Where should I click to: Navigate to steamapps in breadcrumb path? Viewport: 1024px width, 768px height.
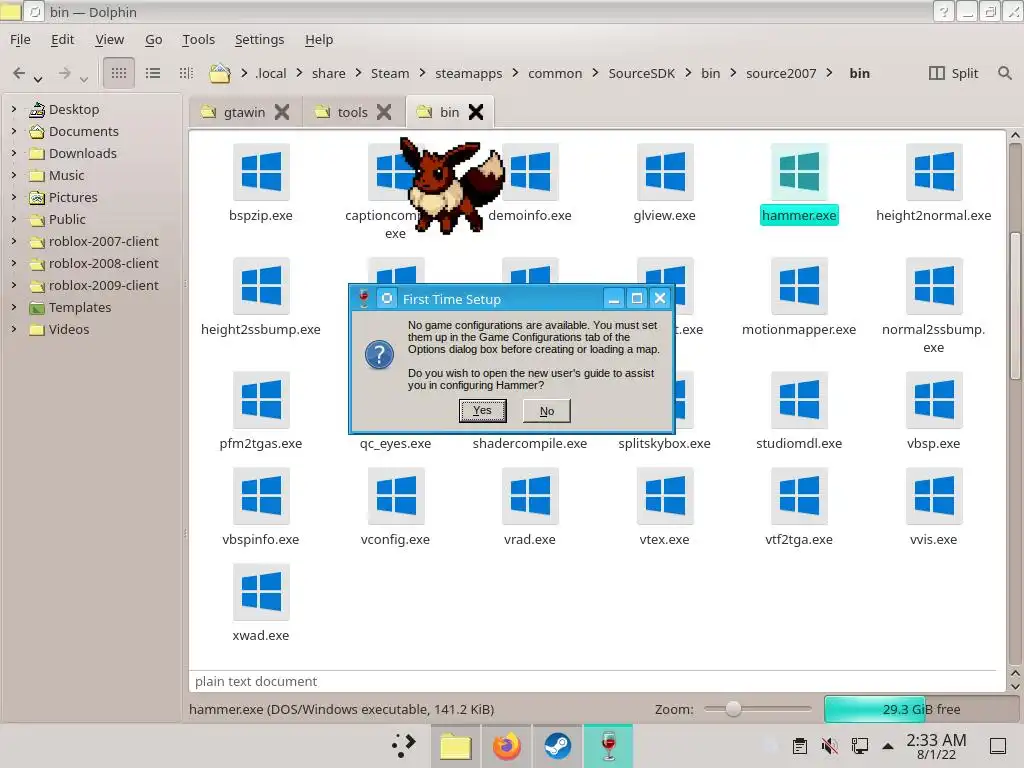coord(469,73)
